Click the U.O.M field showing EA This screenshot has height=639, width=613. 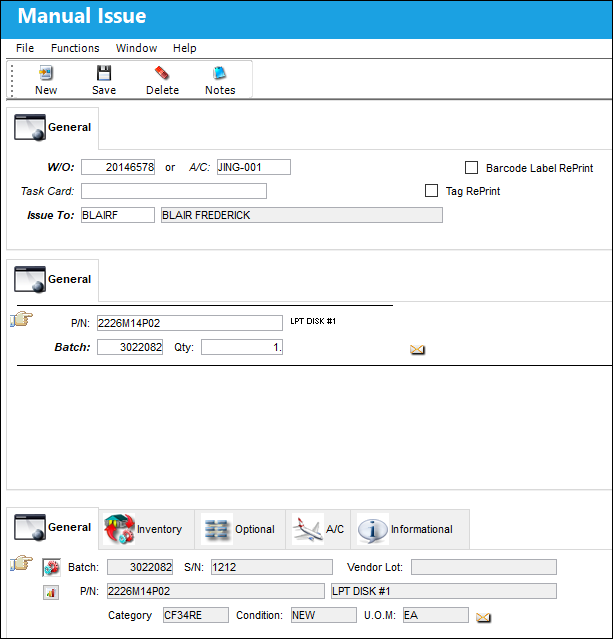tap(436, 615)
